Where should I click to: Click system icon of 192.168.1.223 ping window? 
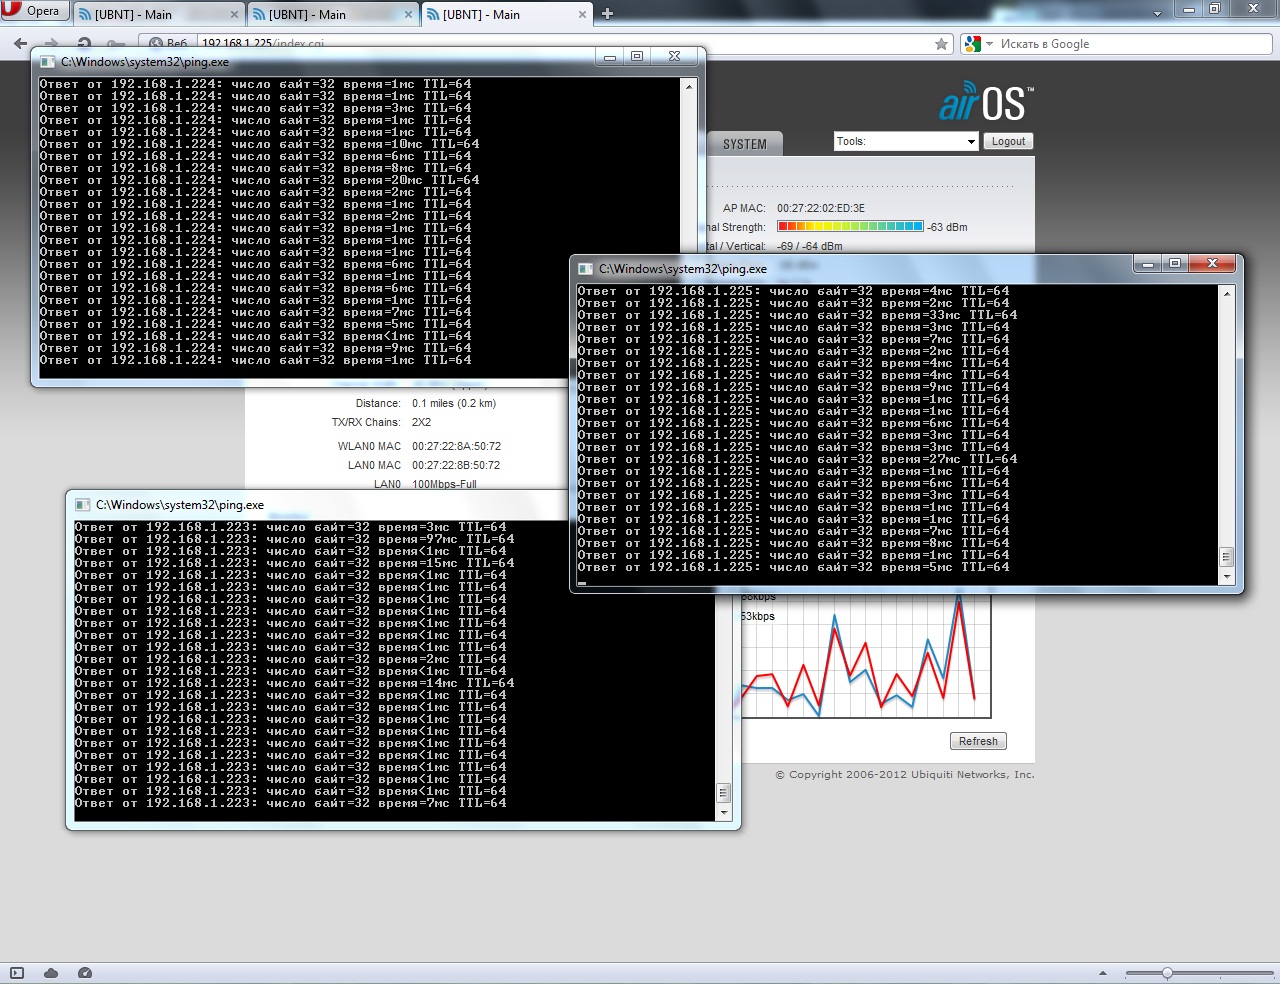[x=83, y=505]
